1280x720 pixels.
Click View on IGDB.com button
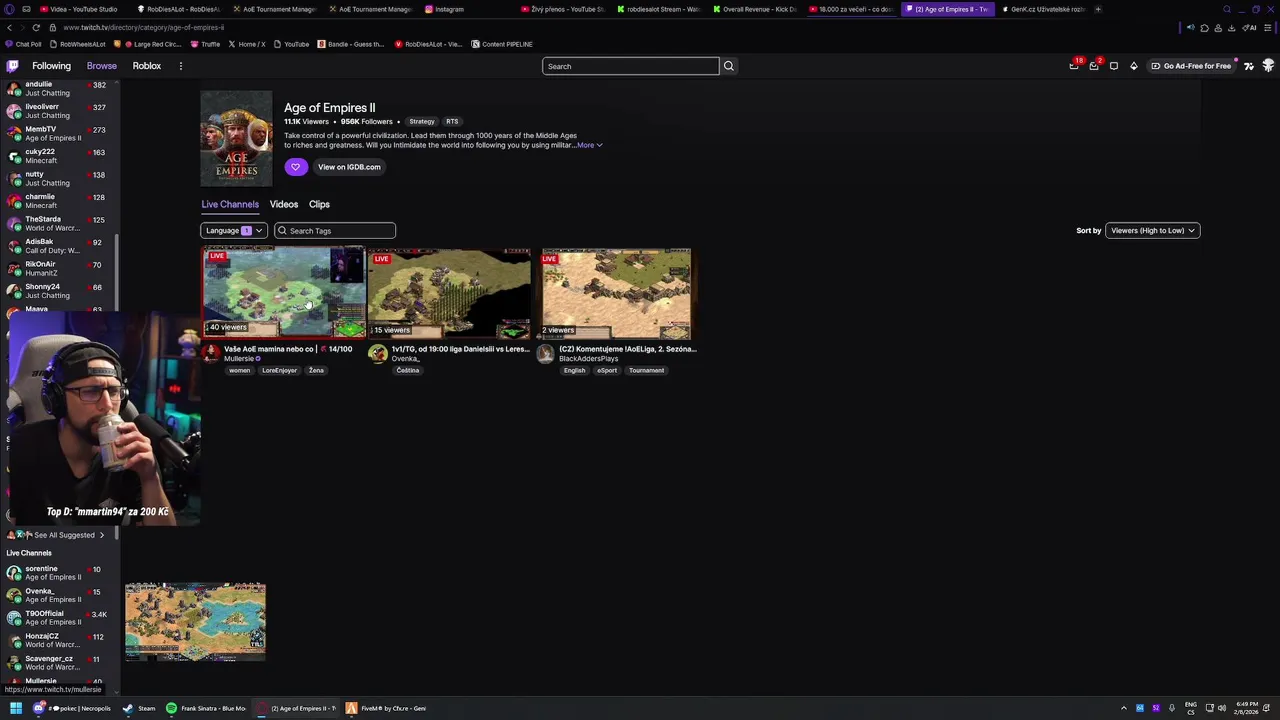[x=349, y=167]
